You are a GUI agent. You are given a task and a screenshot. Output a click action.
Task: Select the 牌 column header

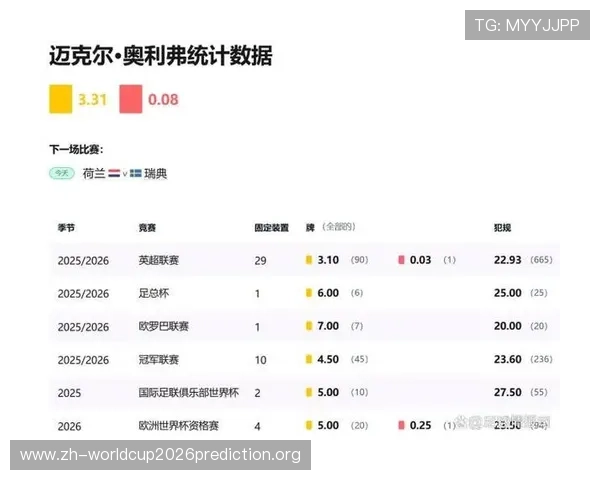310,228
